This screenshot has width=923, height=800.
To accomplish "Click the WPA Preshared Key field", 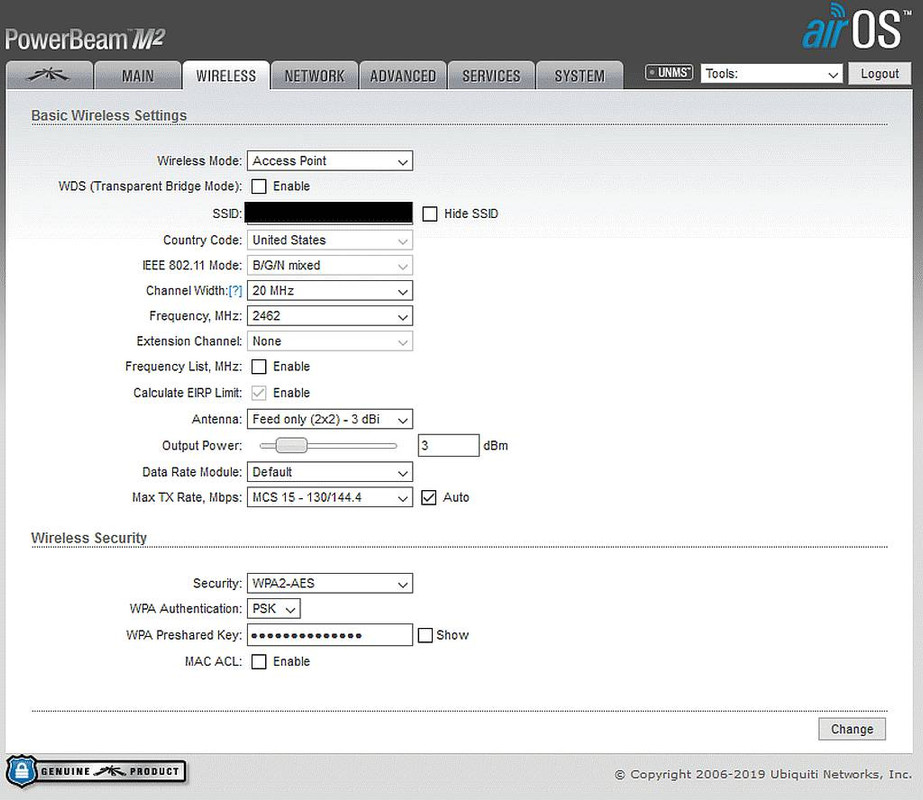I will point(330,635).
